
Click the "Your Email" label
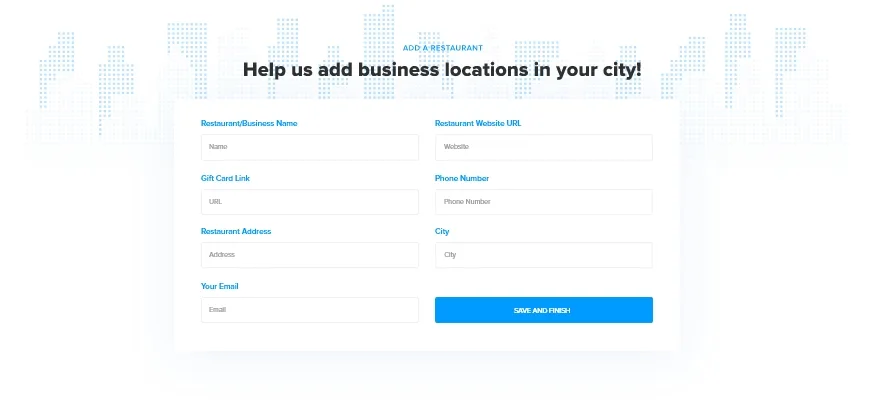click(220, 286)
